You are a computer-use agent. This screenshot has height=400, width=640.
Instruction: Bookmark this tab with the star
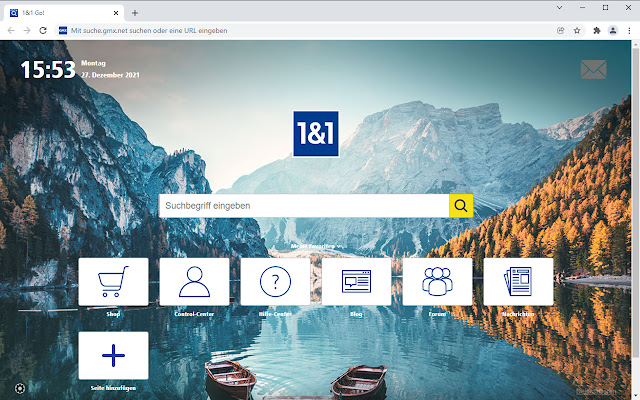[x=577, y=31]
